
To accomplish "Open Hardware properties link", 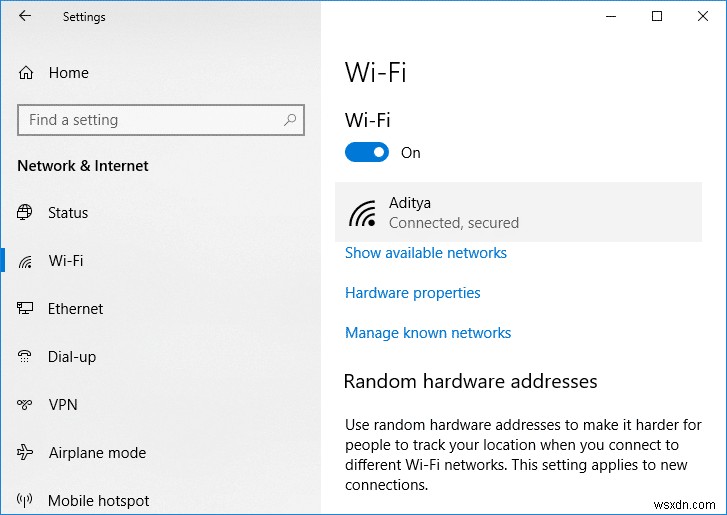I will (413, 293).
